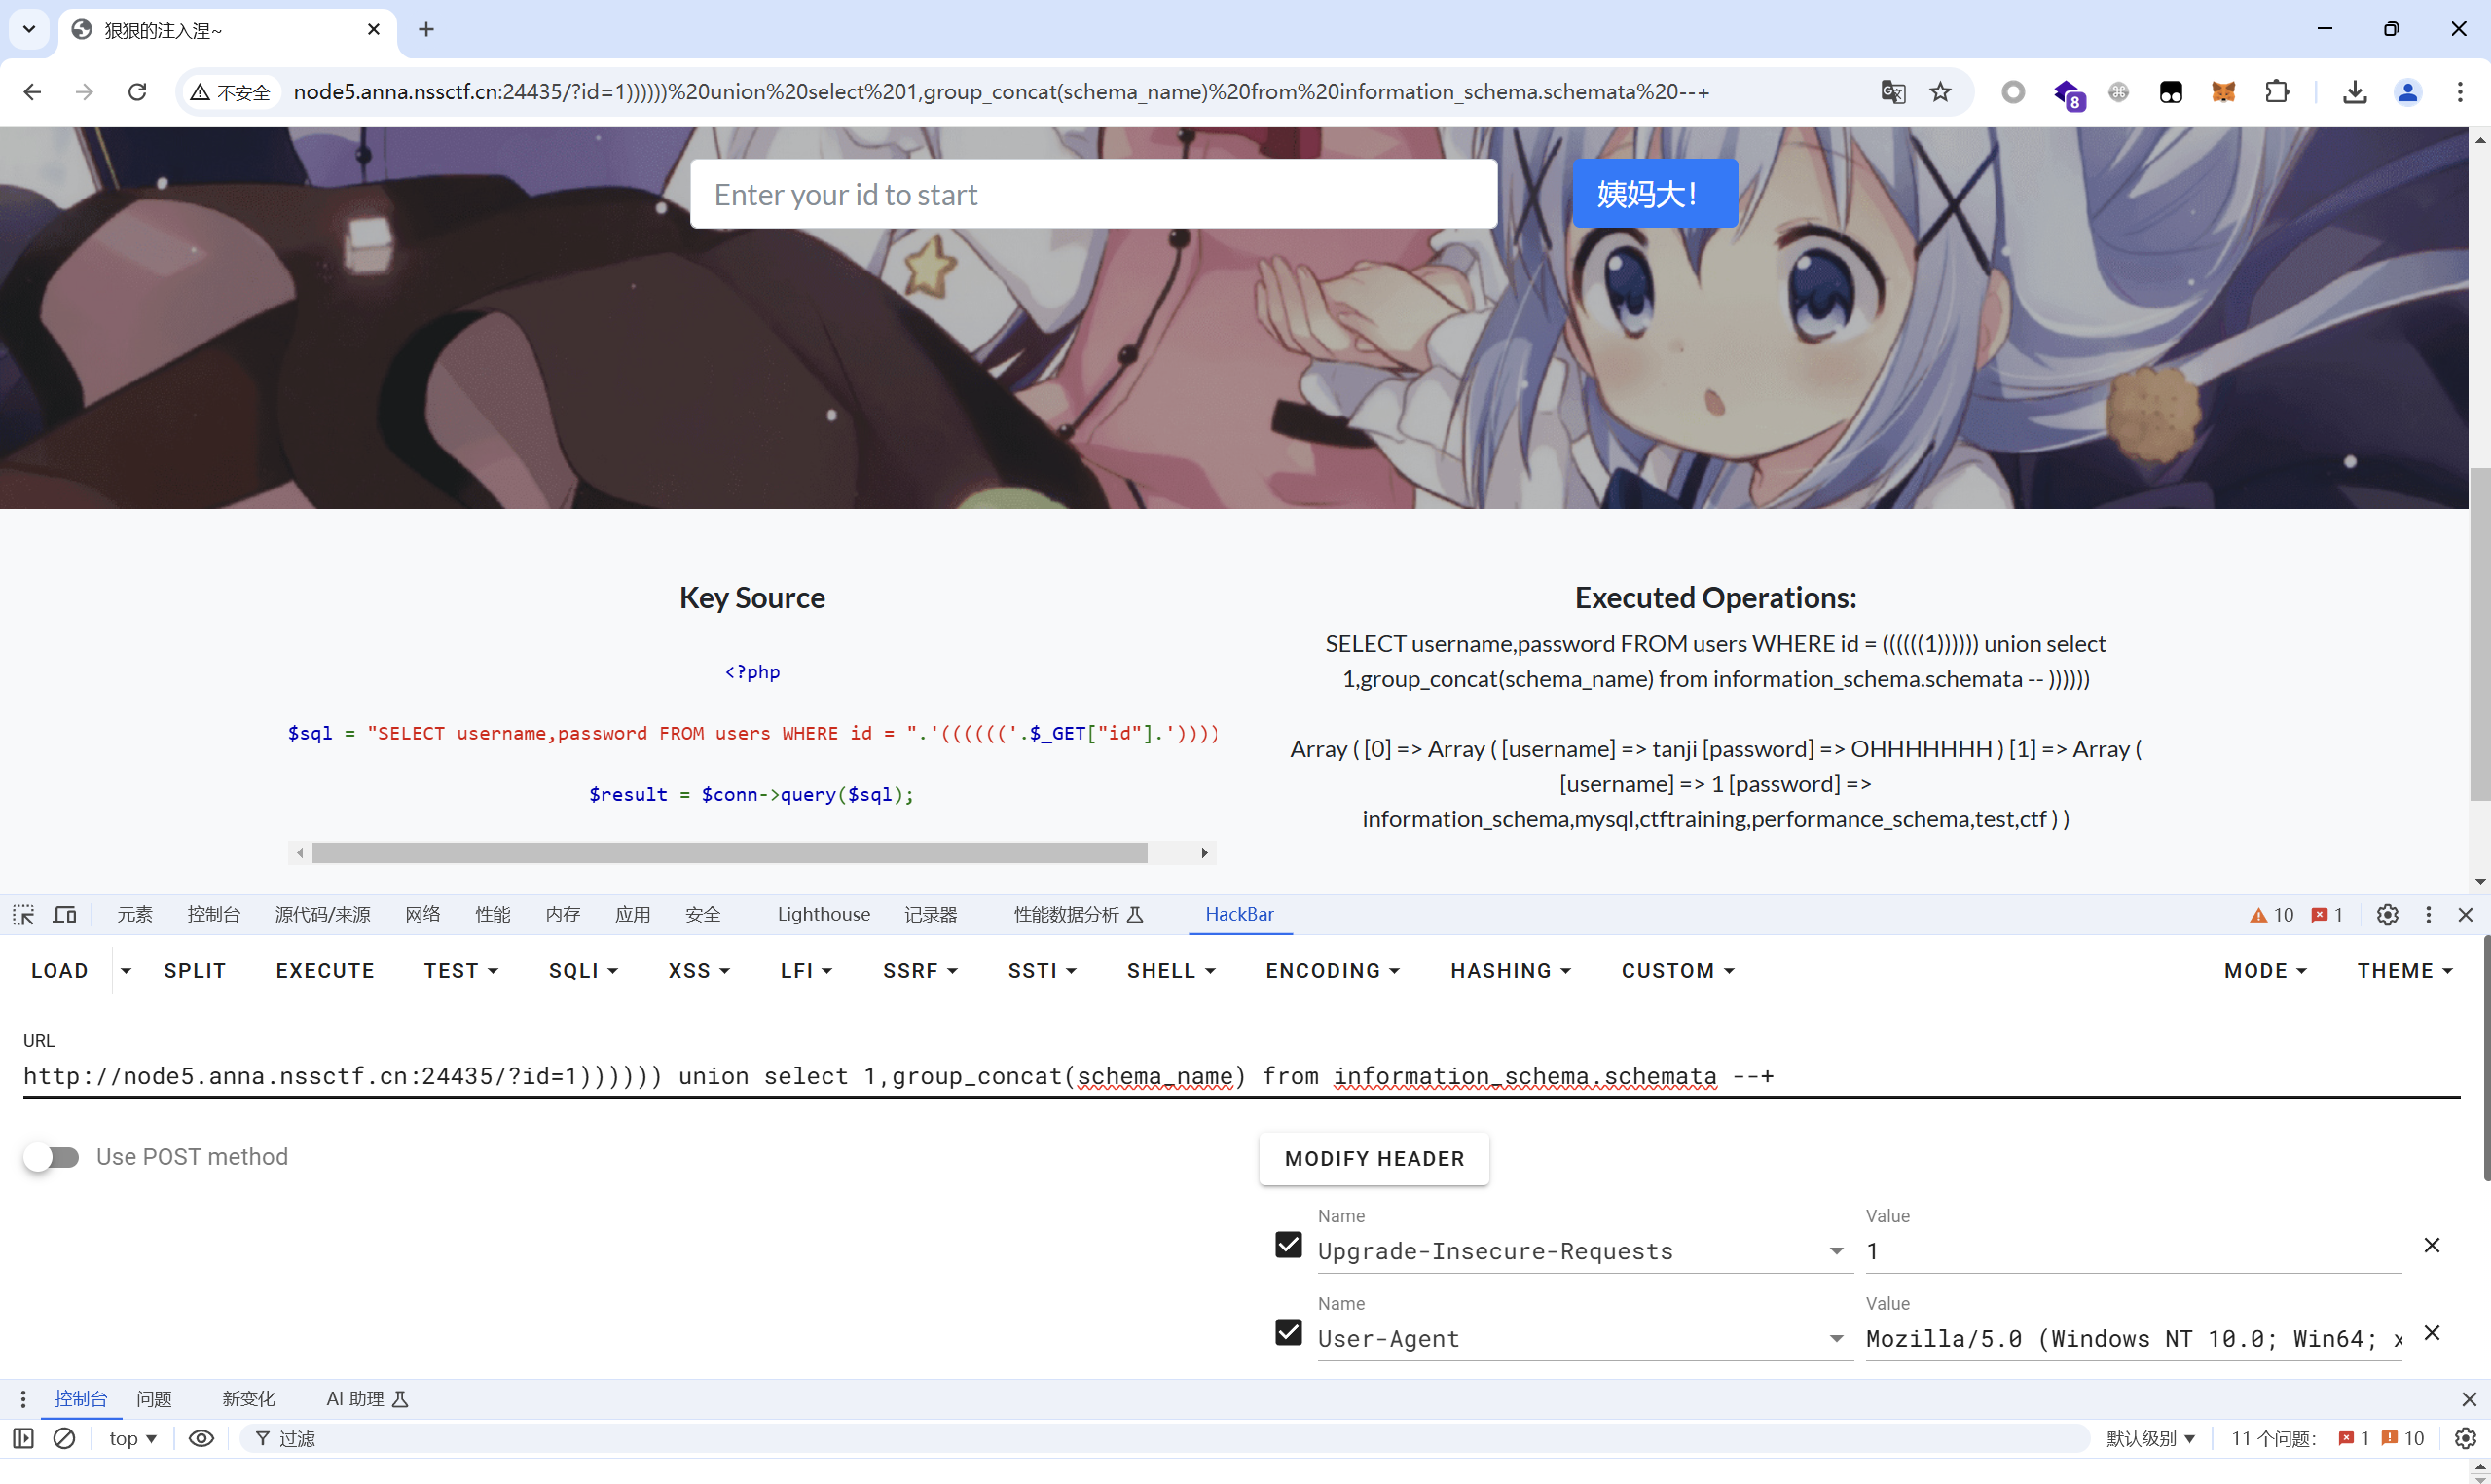Click the EXECUTE button in HackBar

(325, 971)
